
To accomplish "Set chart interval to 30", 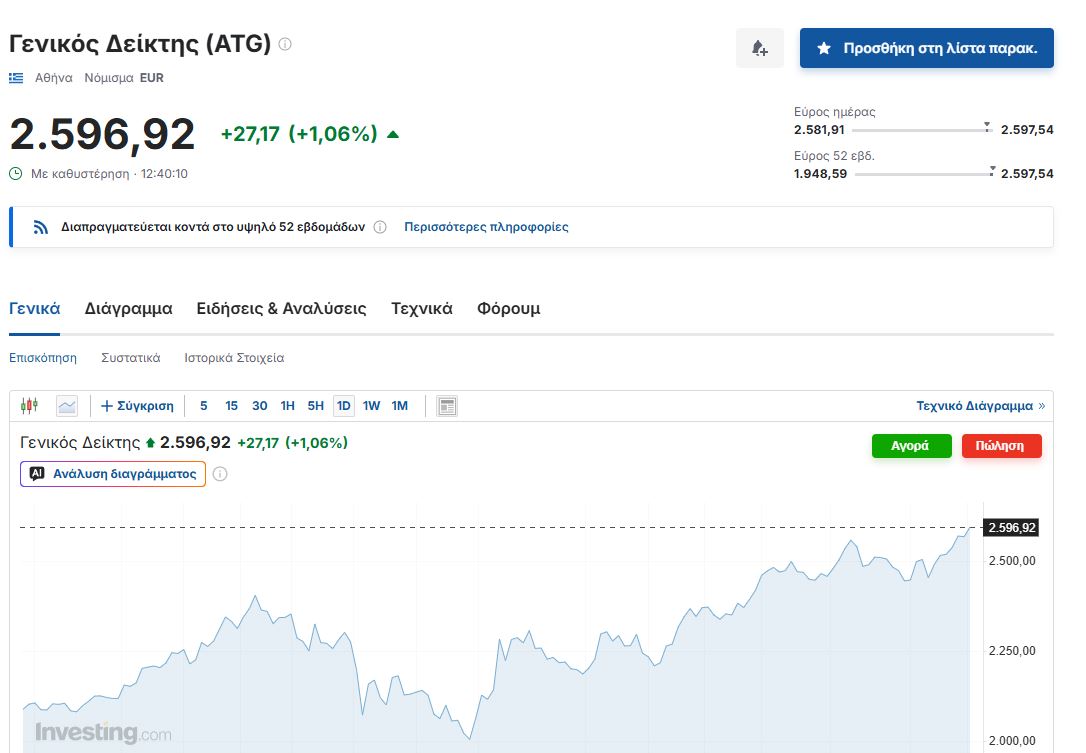I will [260, 406].
